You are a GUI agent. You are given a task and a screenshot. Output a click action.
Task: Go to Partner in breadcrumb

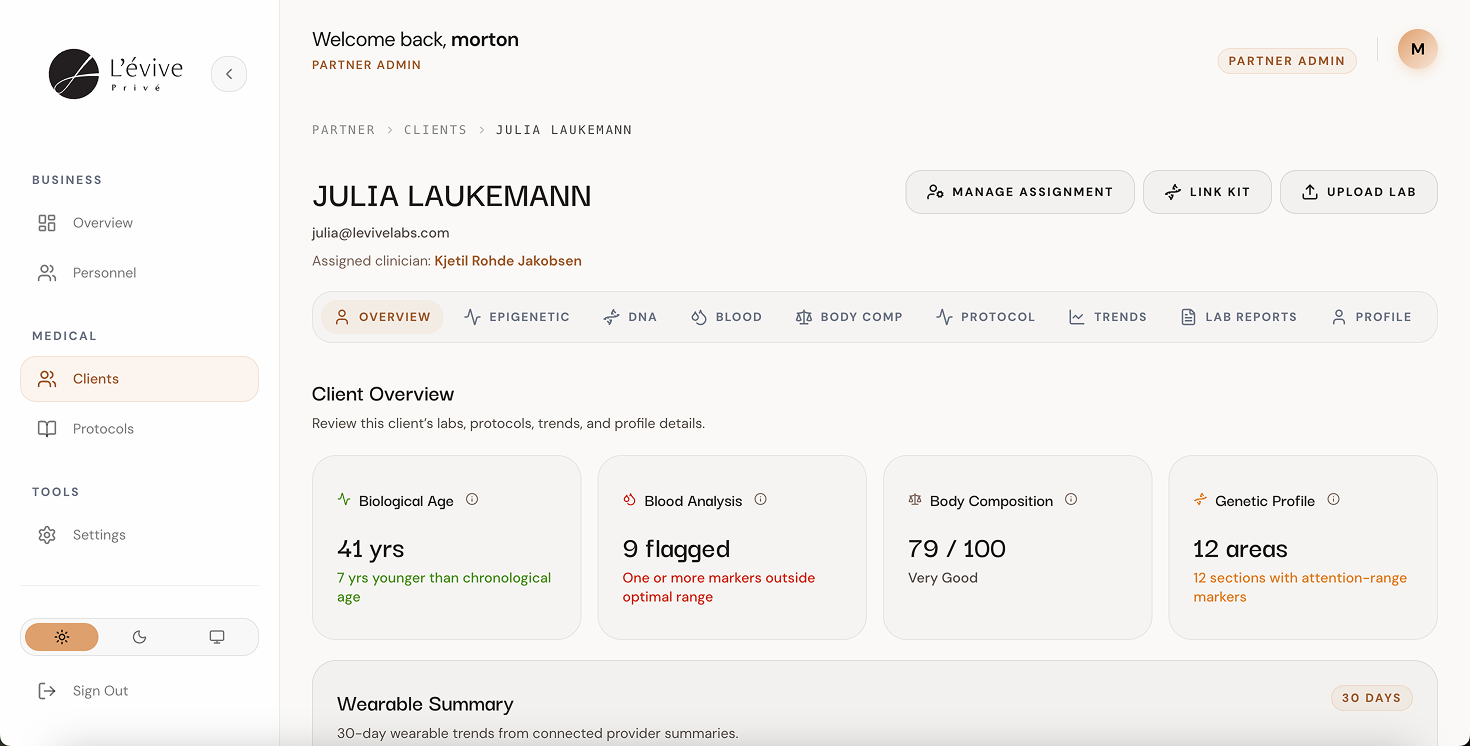344,130
